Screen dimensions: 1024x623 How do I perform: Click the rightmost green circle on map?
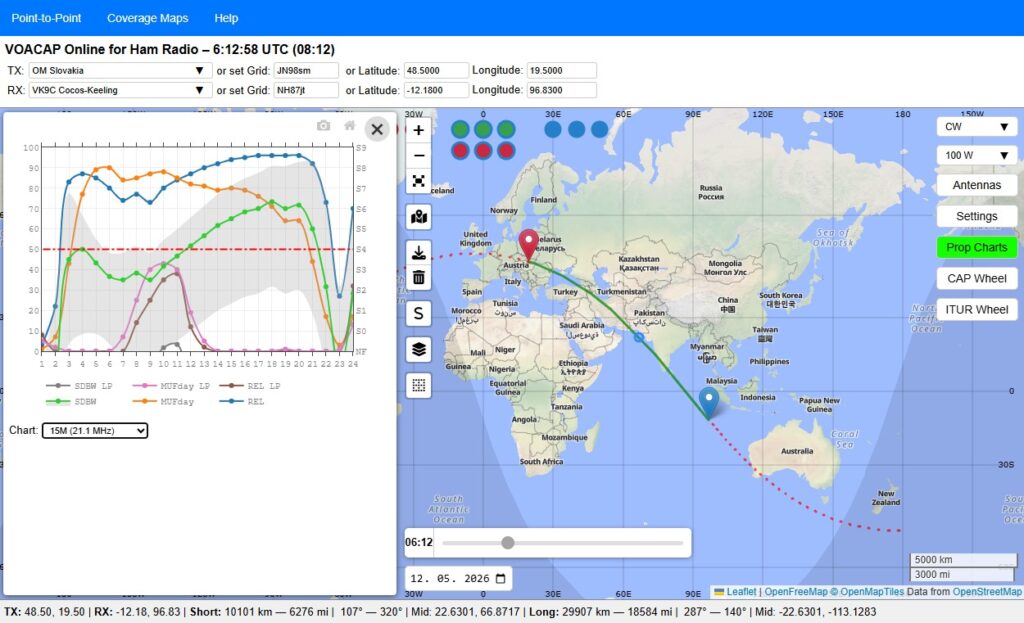[x=506, y=129]
